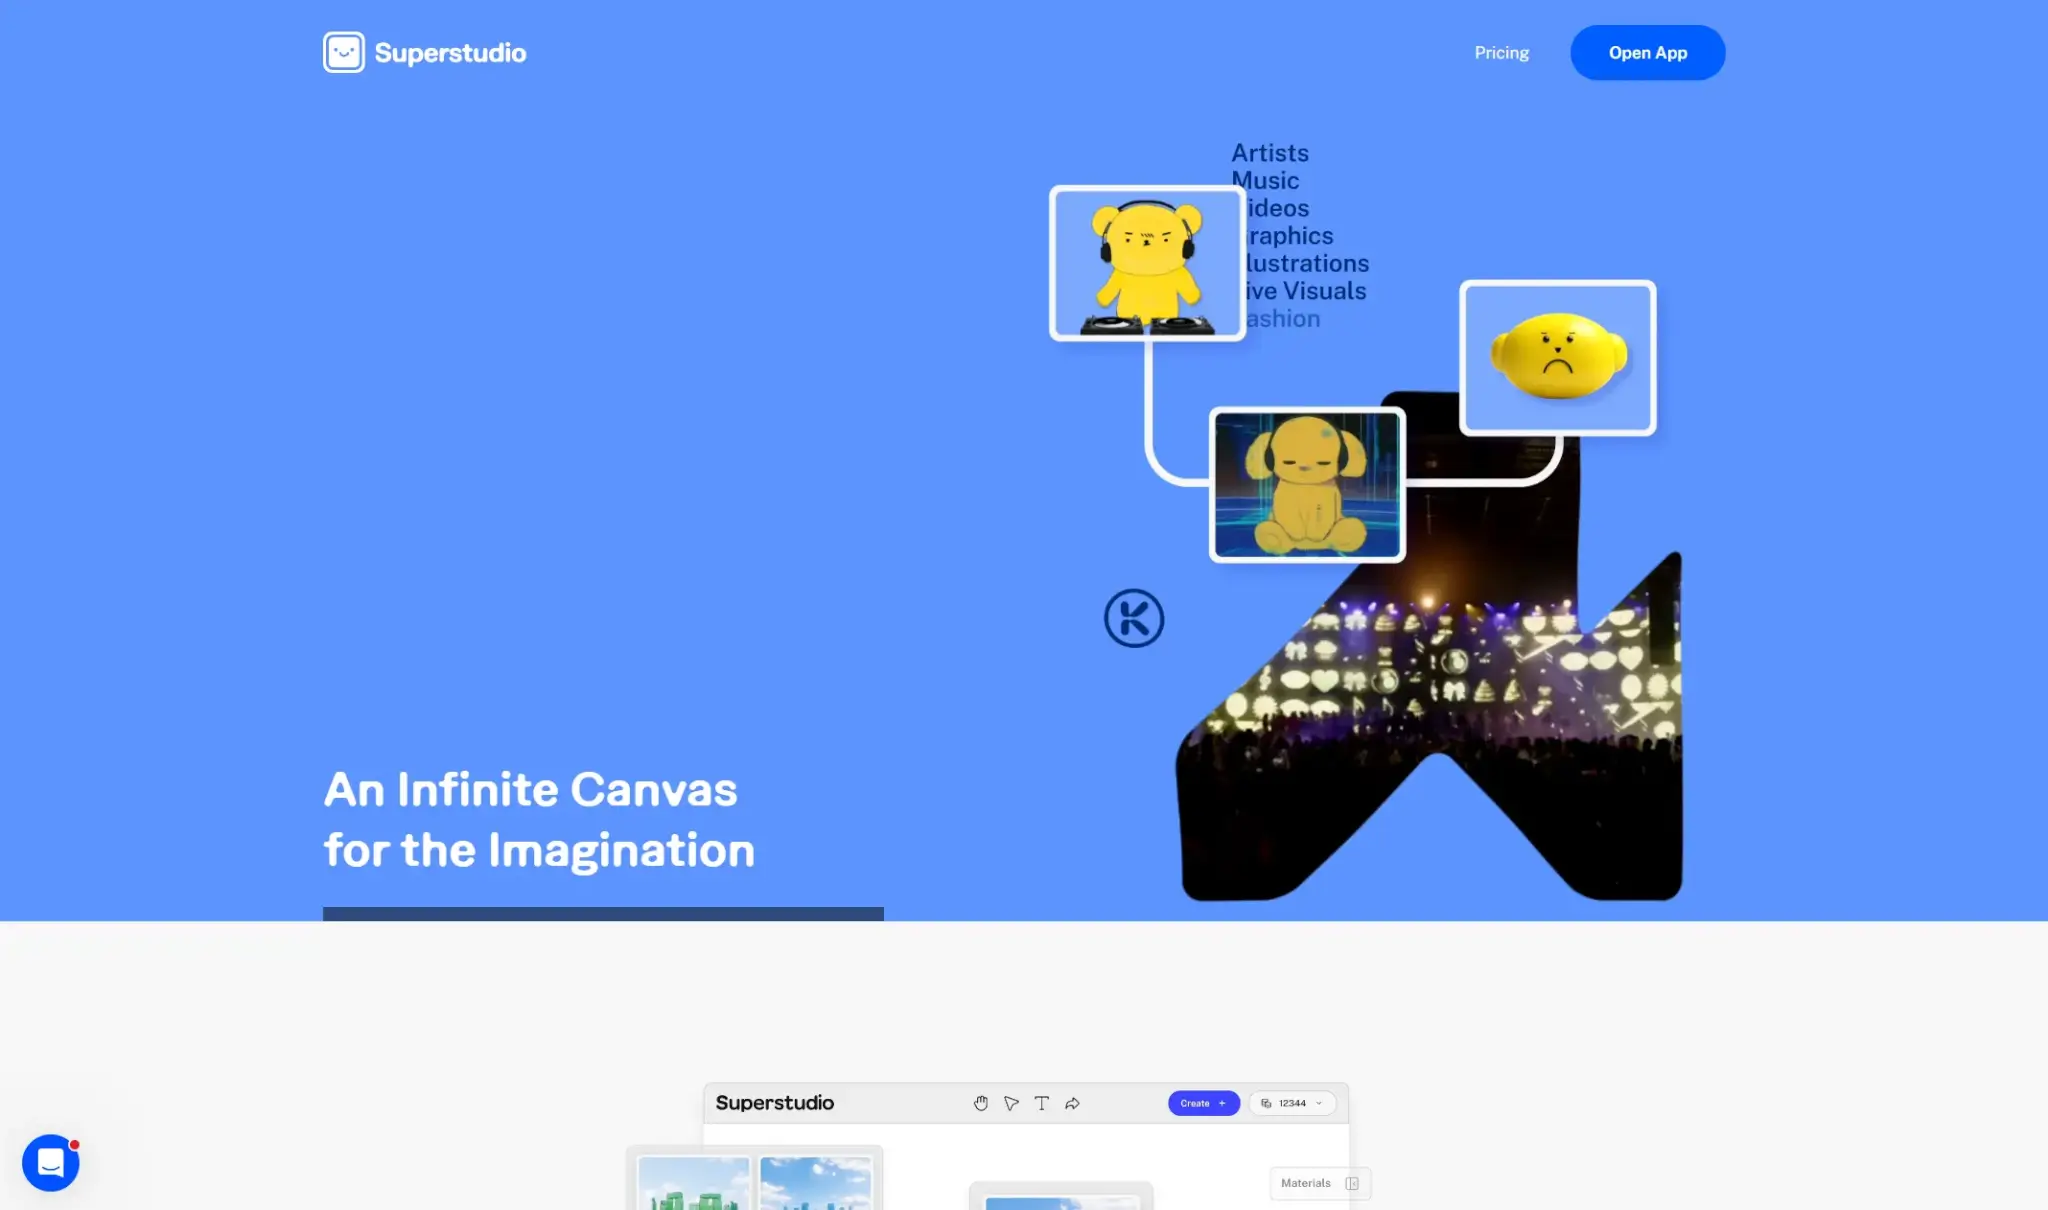The image size is (2048, 1210).
Task: Click the Create plus button
Action: pyautogui.click(x=1203, y=1103)
